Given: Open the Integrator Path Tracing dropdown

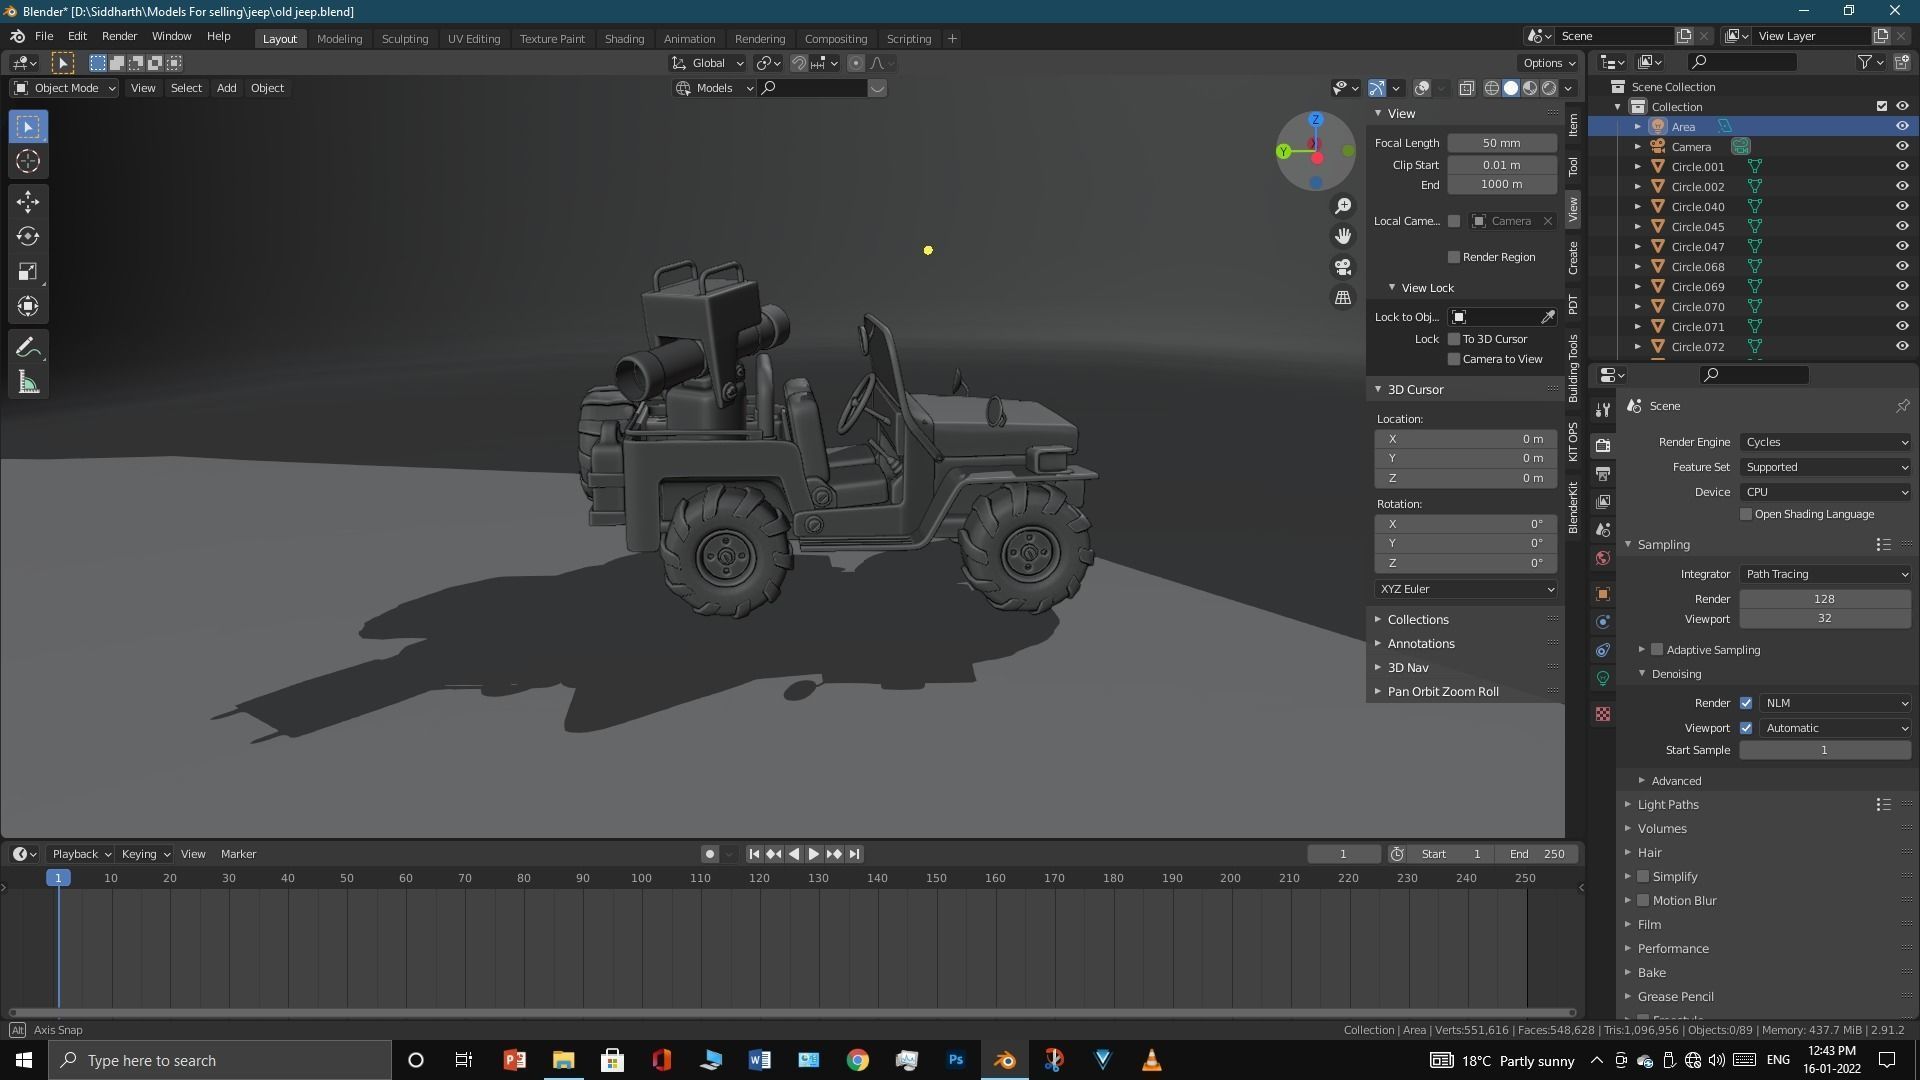Looking at the screenshot, I should click(1826, 574).
